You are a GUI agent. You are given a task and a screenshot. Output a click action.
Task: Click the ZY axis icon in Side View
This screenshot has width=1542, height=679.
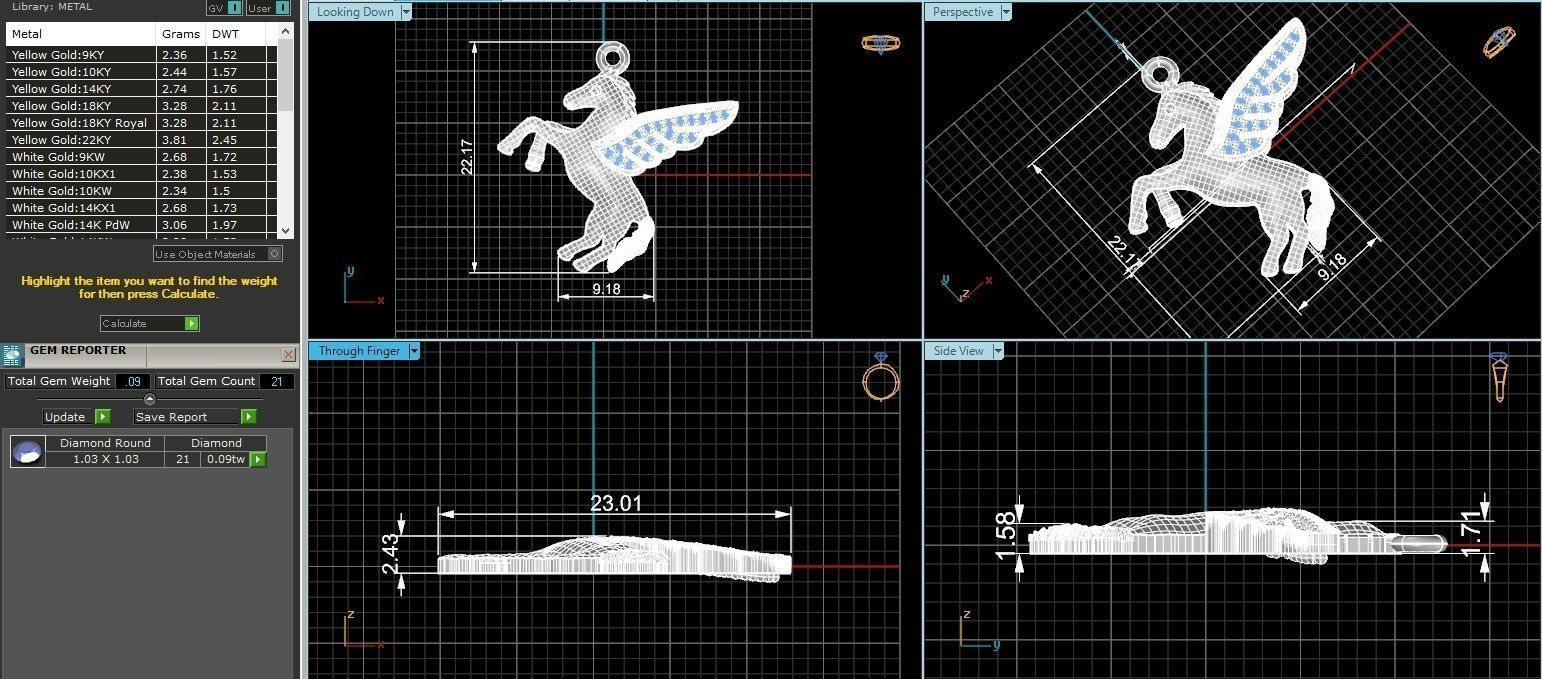[x=980, y=630]
